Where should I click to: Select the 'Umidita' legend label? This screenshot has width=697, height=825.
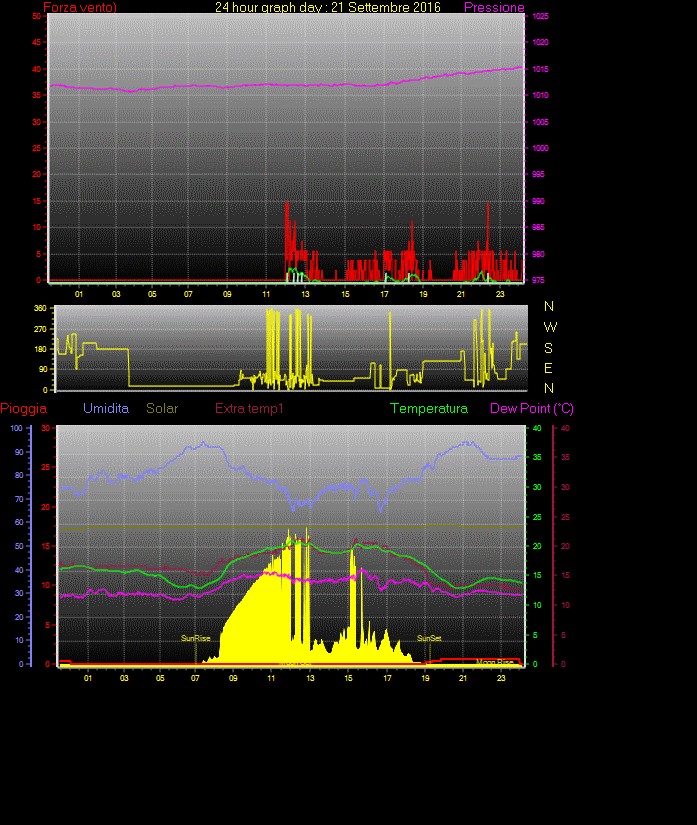pos(106,409)
